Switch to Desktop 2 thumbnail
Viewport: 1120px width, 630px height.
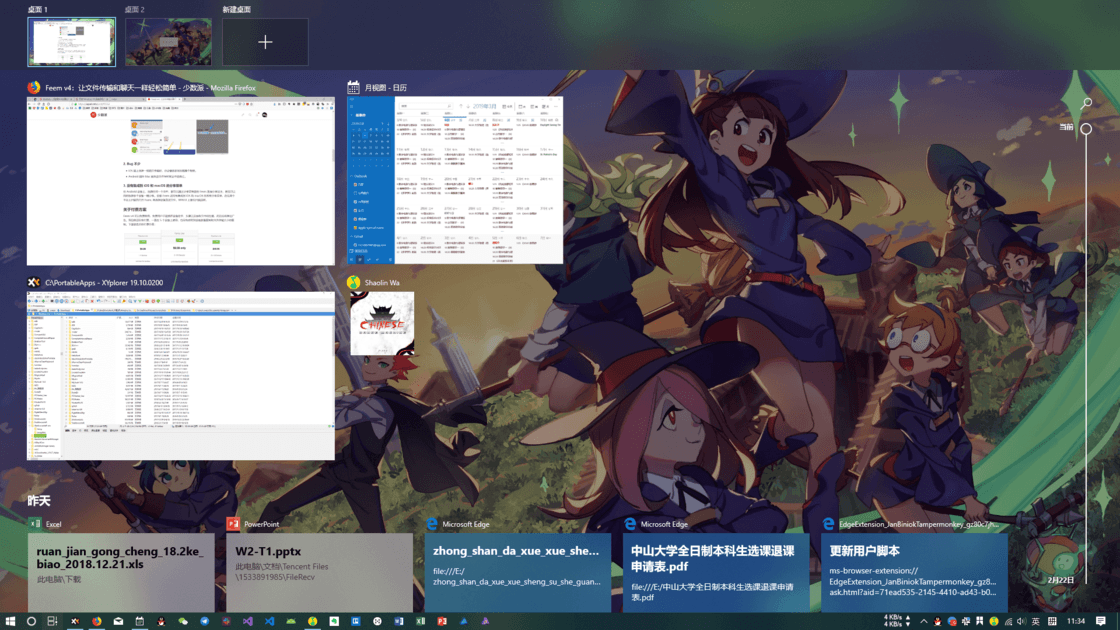click(168, 42)
